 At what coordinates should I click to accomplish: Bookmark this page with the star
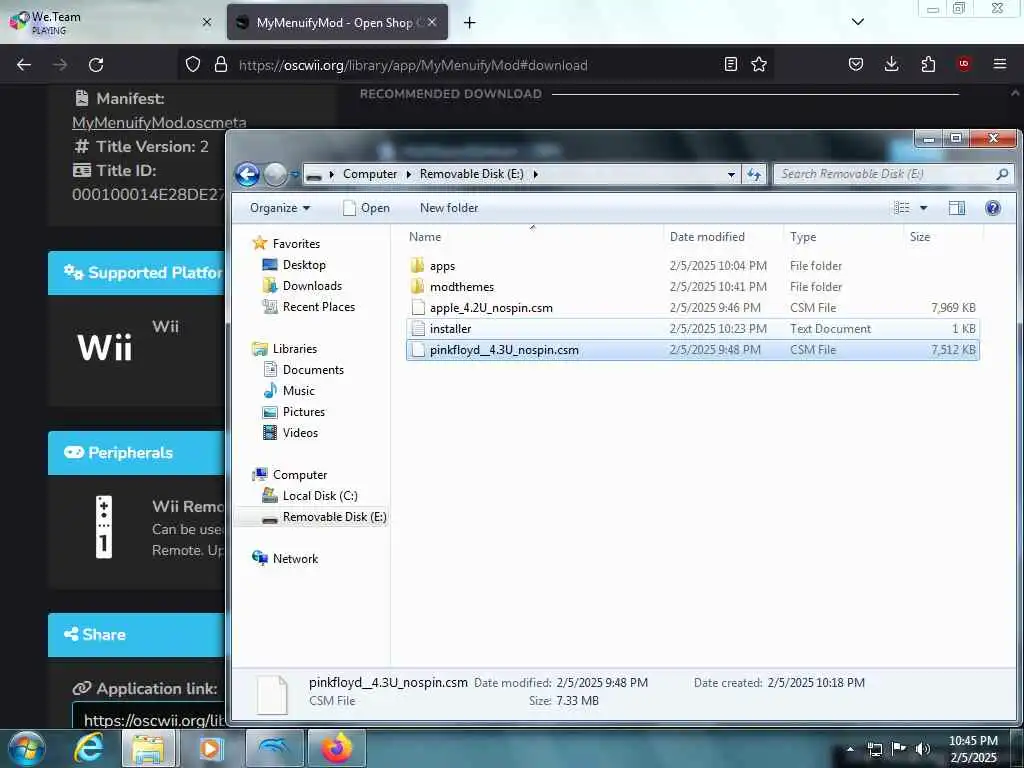point(759,64)
